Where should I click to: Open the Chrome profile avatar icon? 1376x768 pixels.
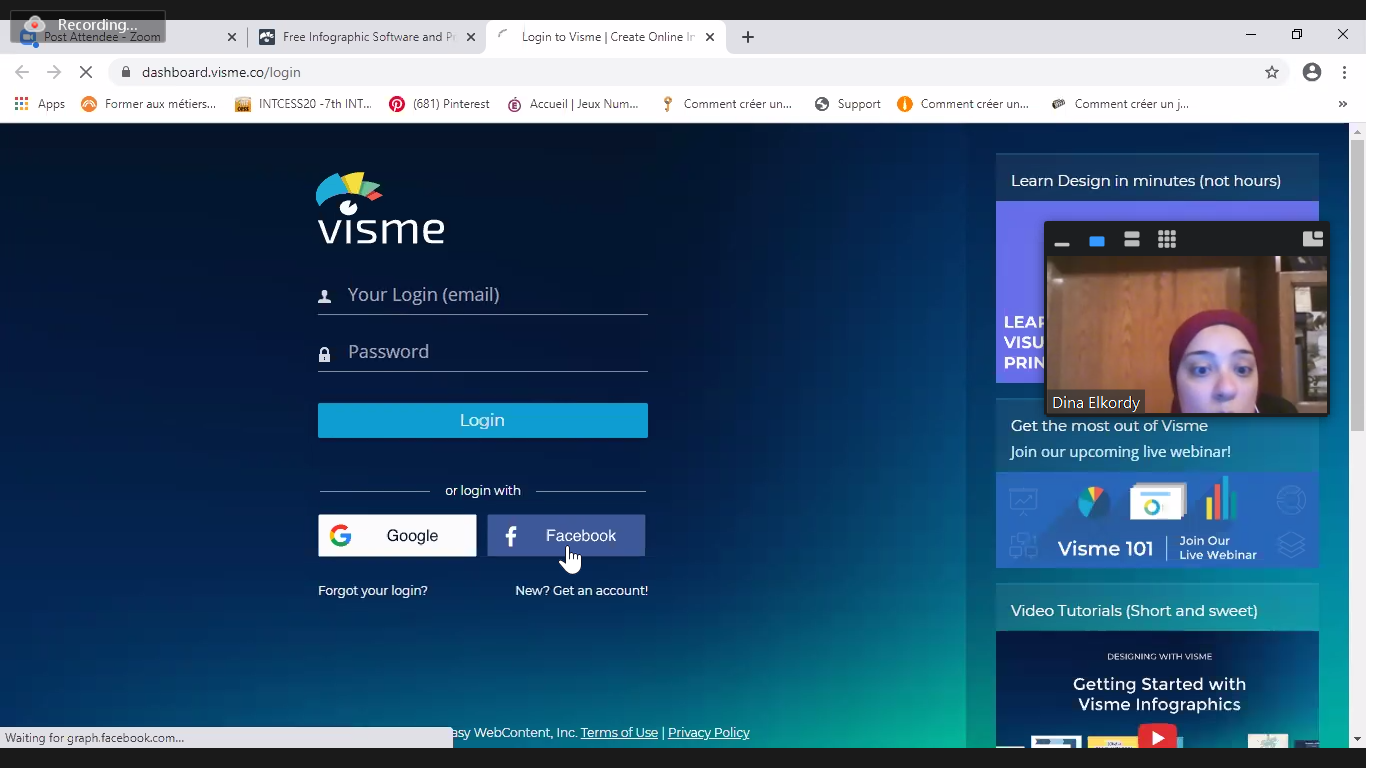tap(1312, 72)
